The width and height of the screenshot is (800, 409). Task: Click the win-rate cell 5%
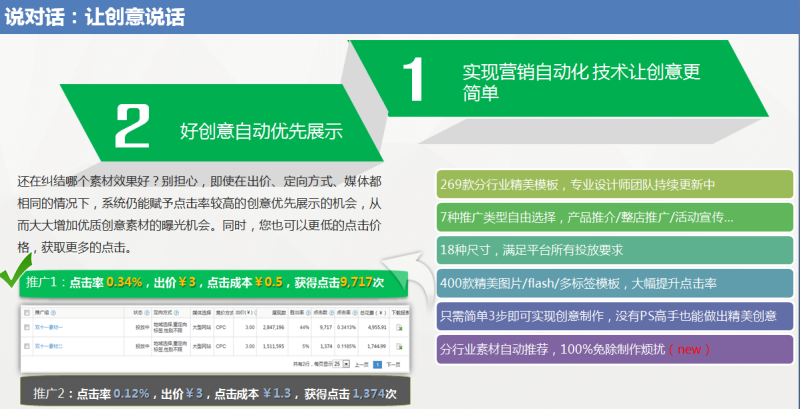(306, 346)
